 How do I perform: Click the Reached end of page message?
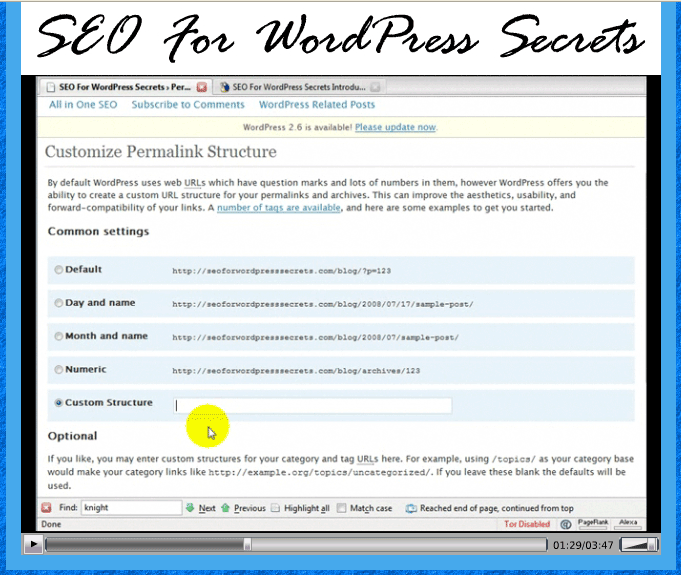point(496,508)
